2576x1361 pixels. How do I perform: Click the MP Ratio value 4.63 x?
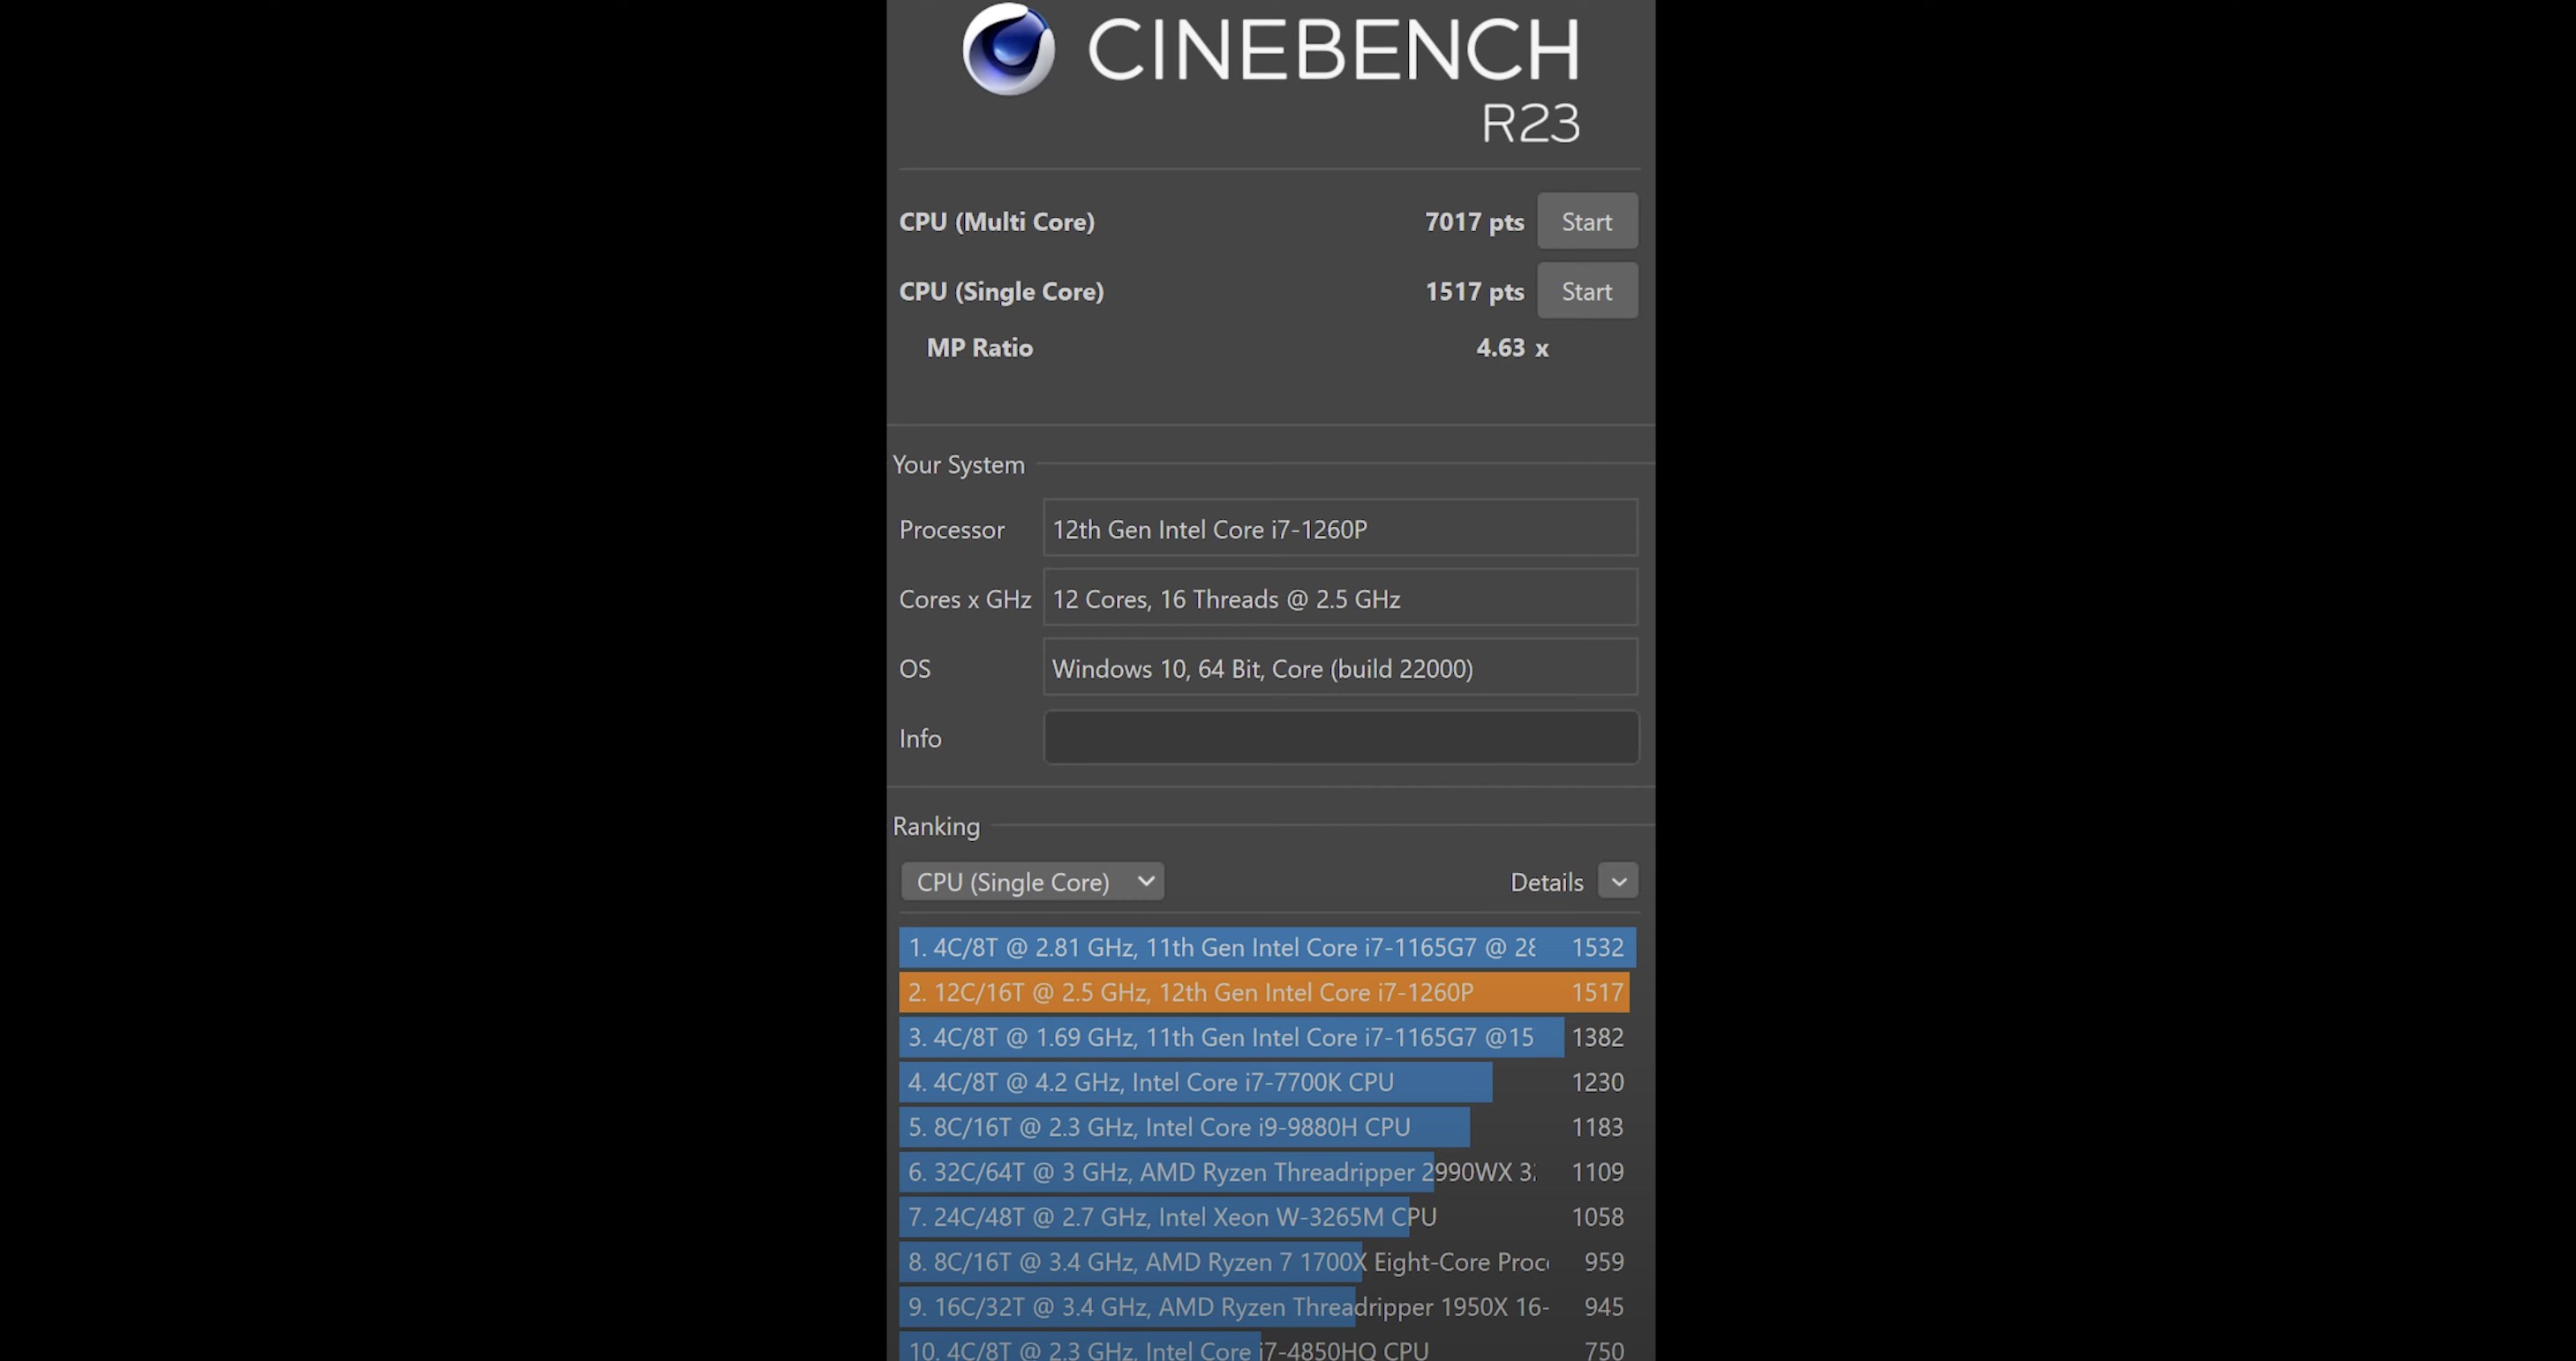(x=1512, y=348)
